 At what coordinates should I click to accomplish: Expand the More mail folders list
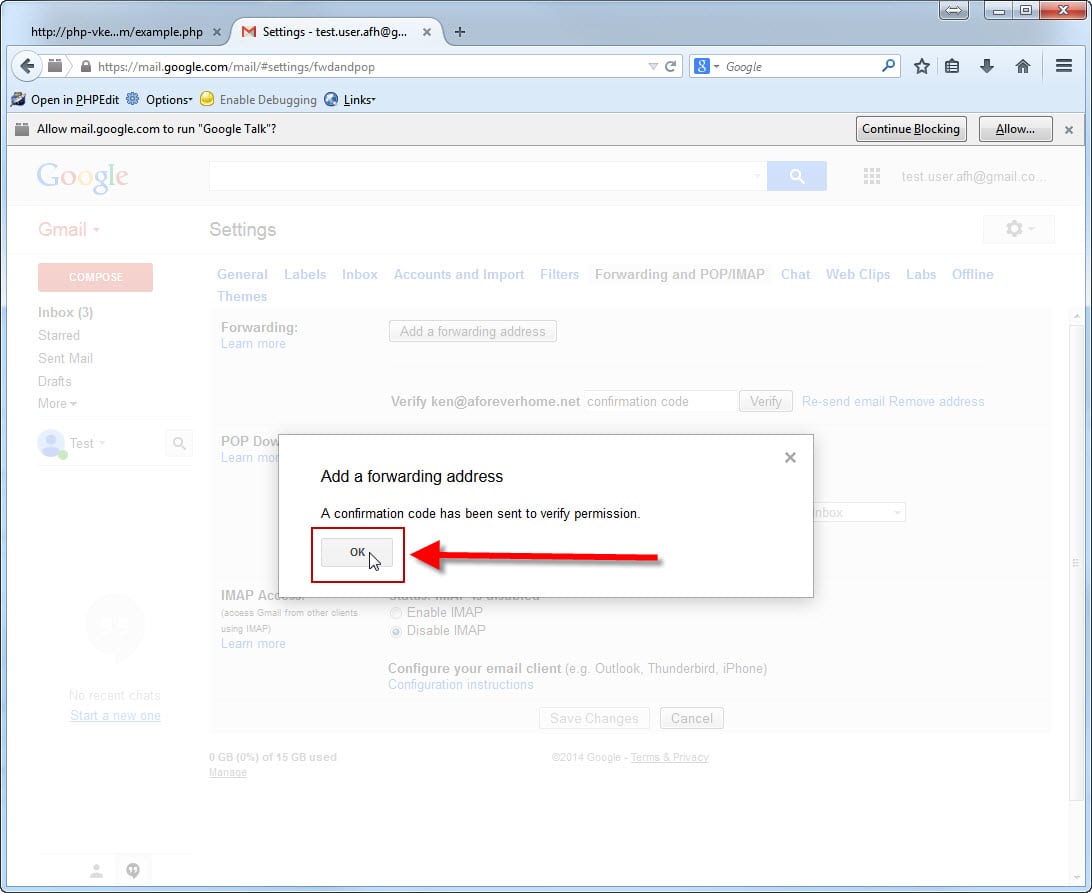[x=57, y=404]
